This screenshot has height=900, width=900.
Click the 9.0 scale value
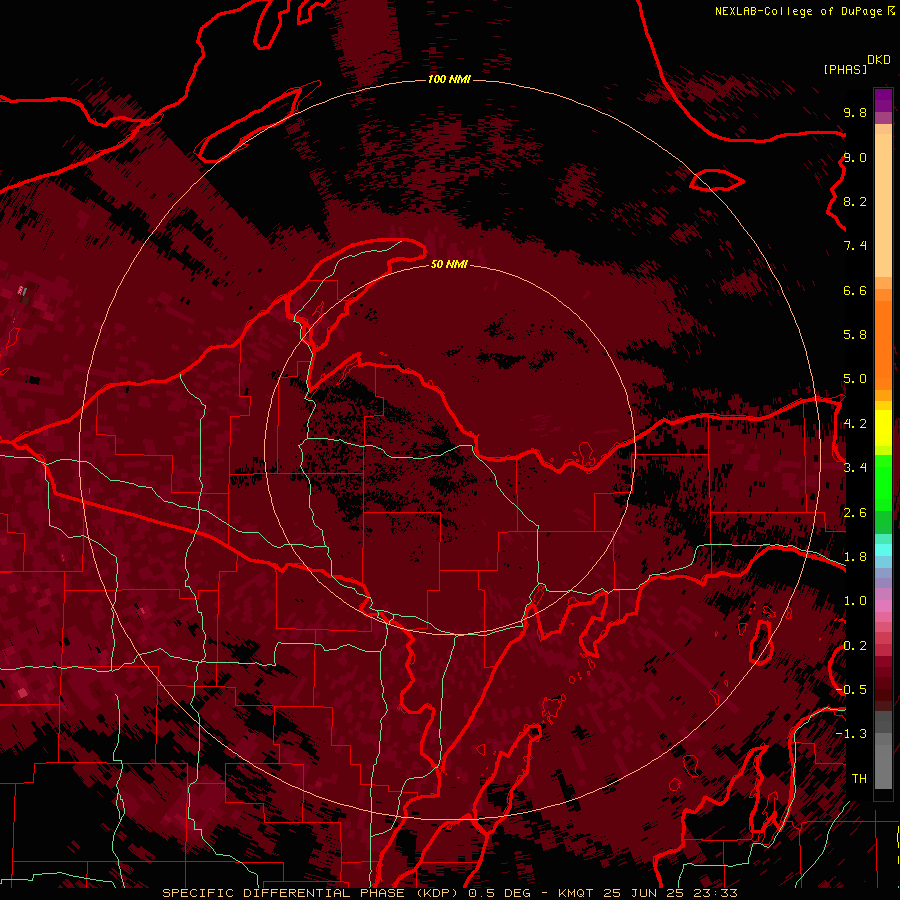[855, 157]
